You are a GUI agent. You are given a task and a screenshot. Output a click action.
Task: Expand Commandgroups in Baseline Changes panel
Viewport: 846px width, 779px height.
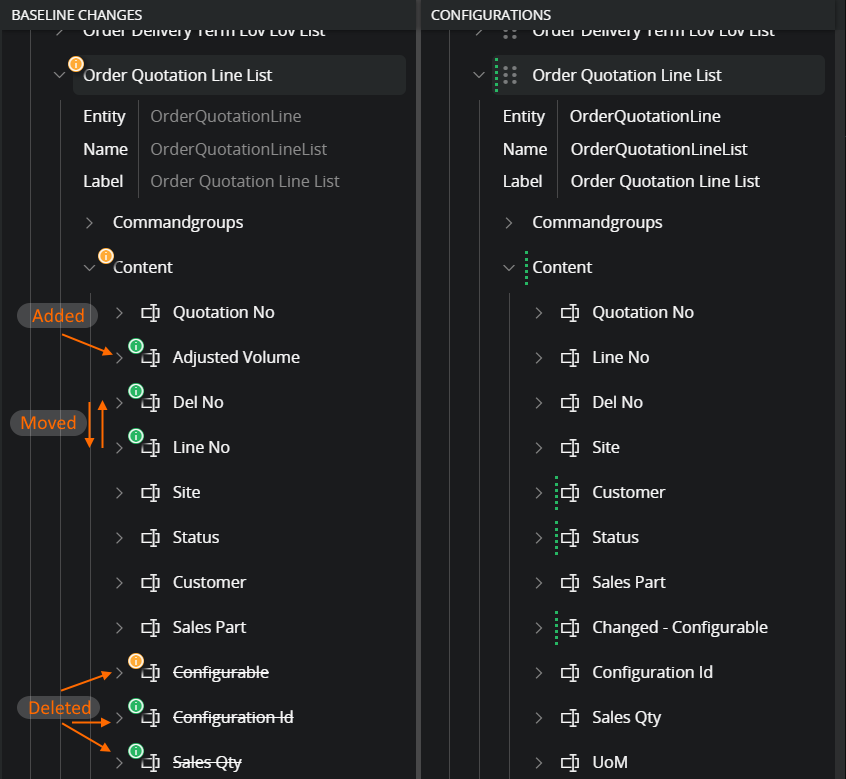click(89, 222)
